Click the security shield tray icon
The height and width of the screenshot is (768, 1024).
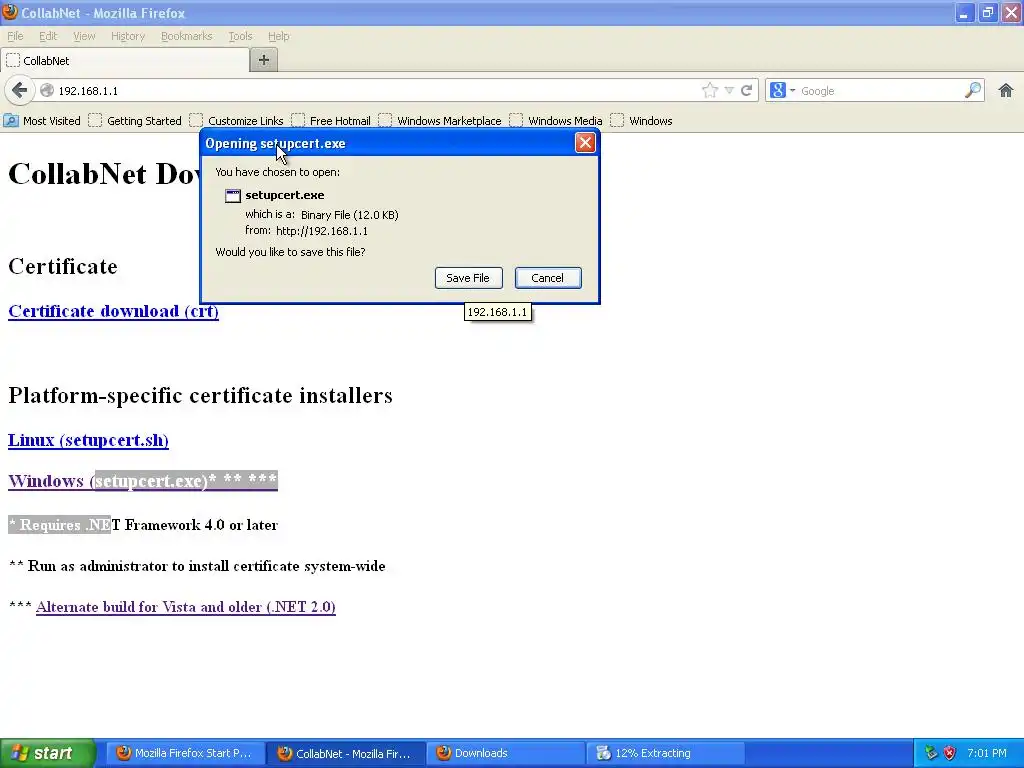pyautogui.click(x=950, y=753)
